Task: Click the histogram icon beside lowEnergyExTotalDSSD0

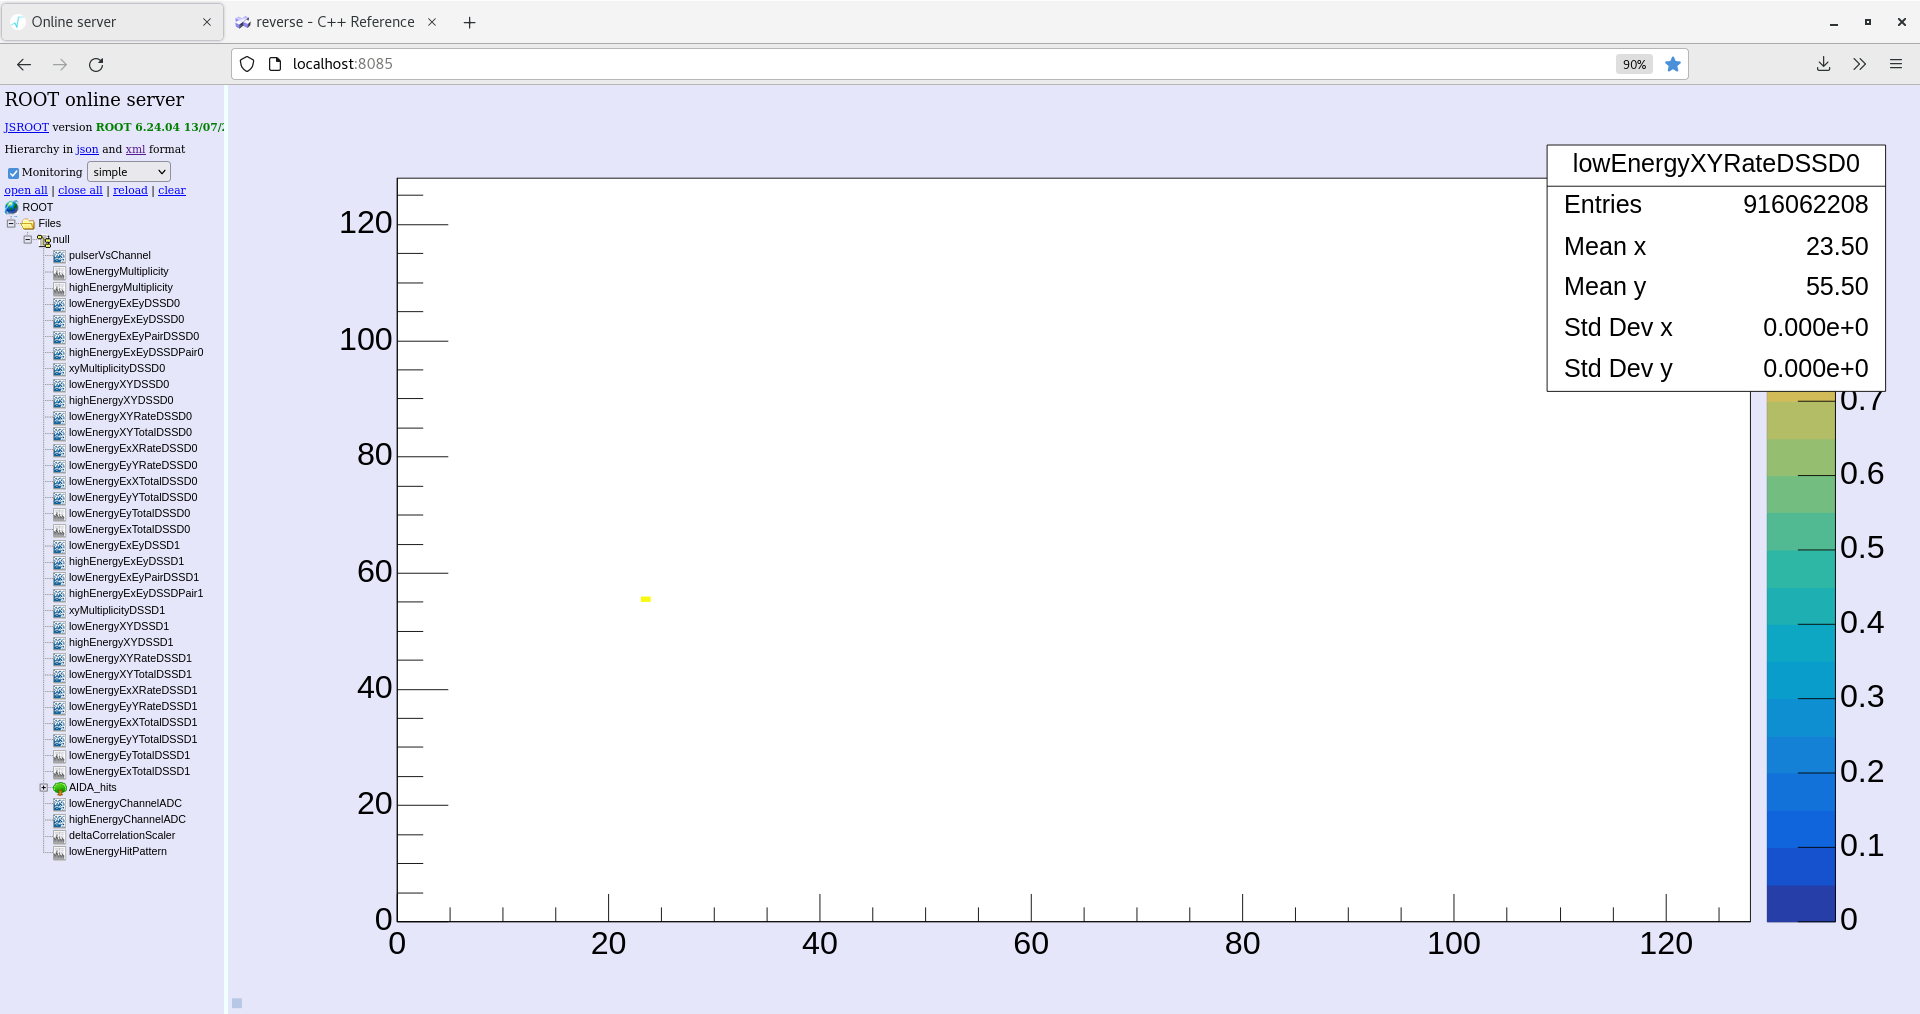Action: tap(59, 530)
